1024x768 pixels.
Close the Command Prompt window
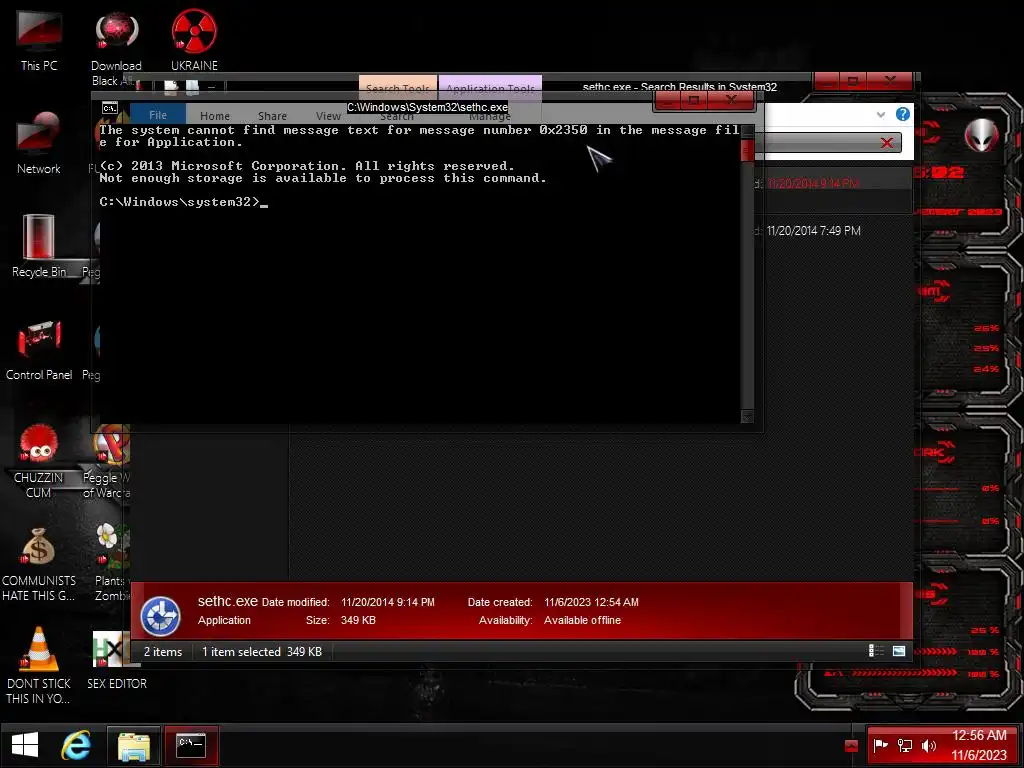point(731,99)
